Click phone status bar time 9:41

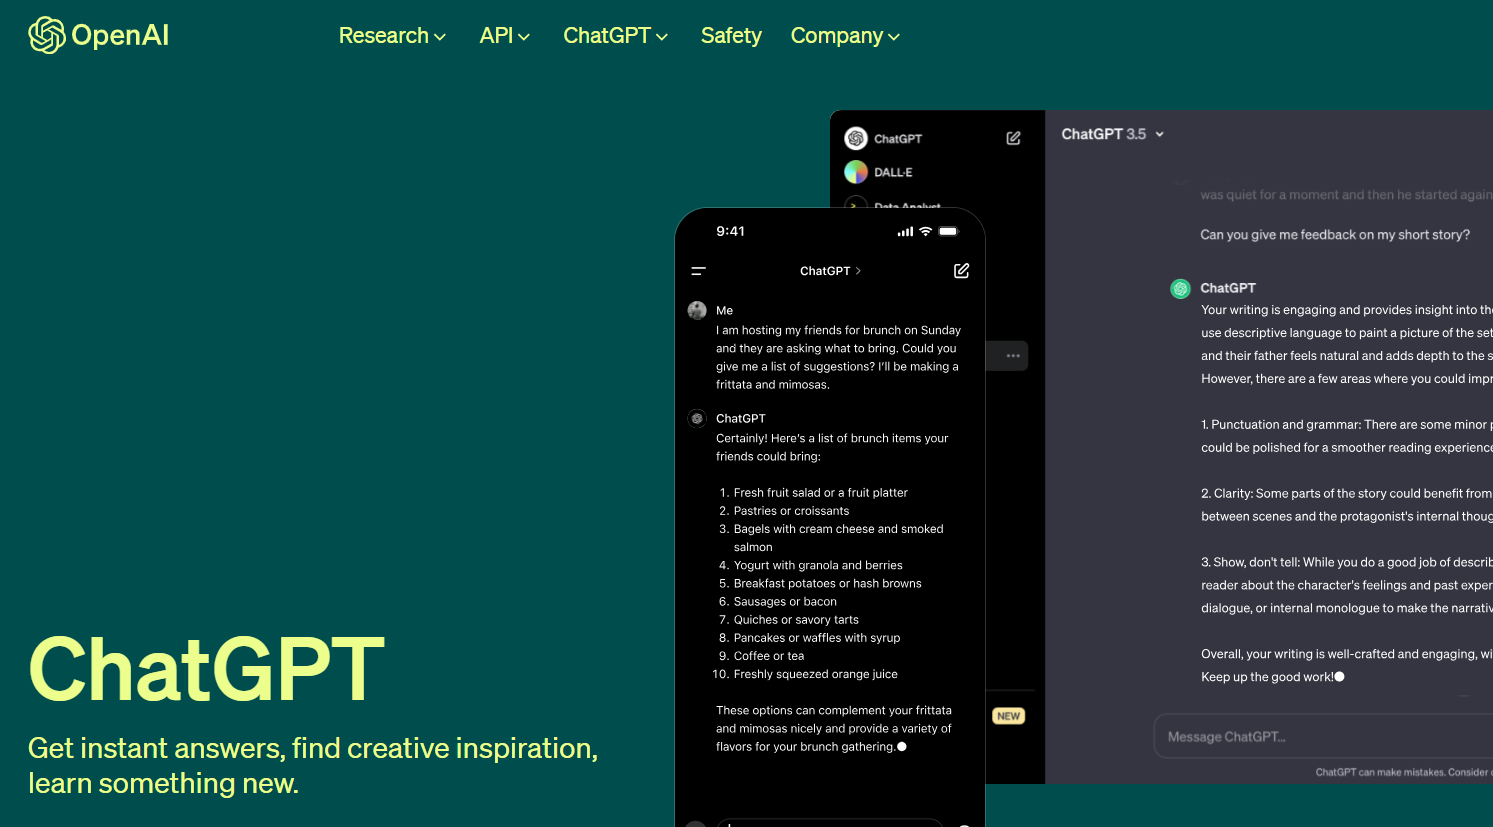[x=730, y=231]
